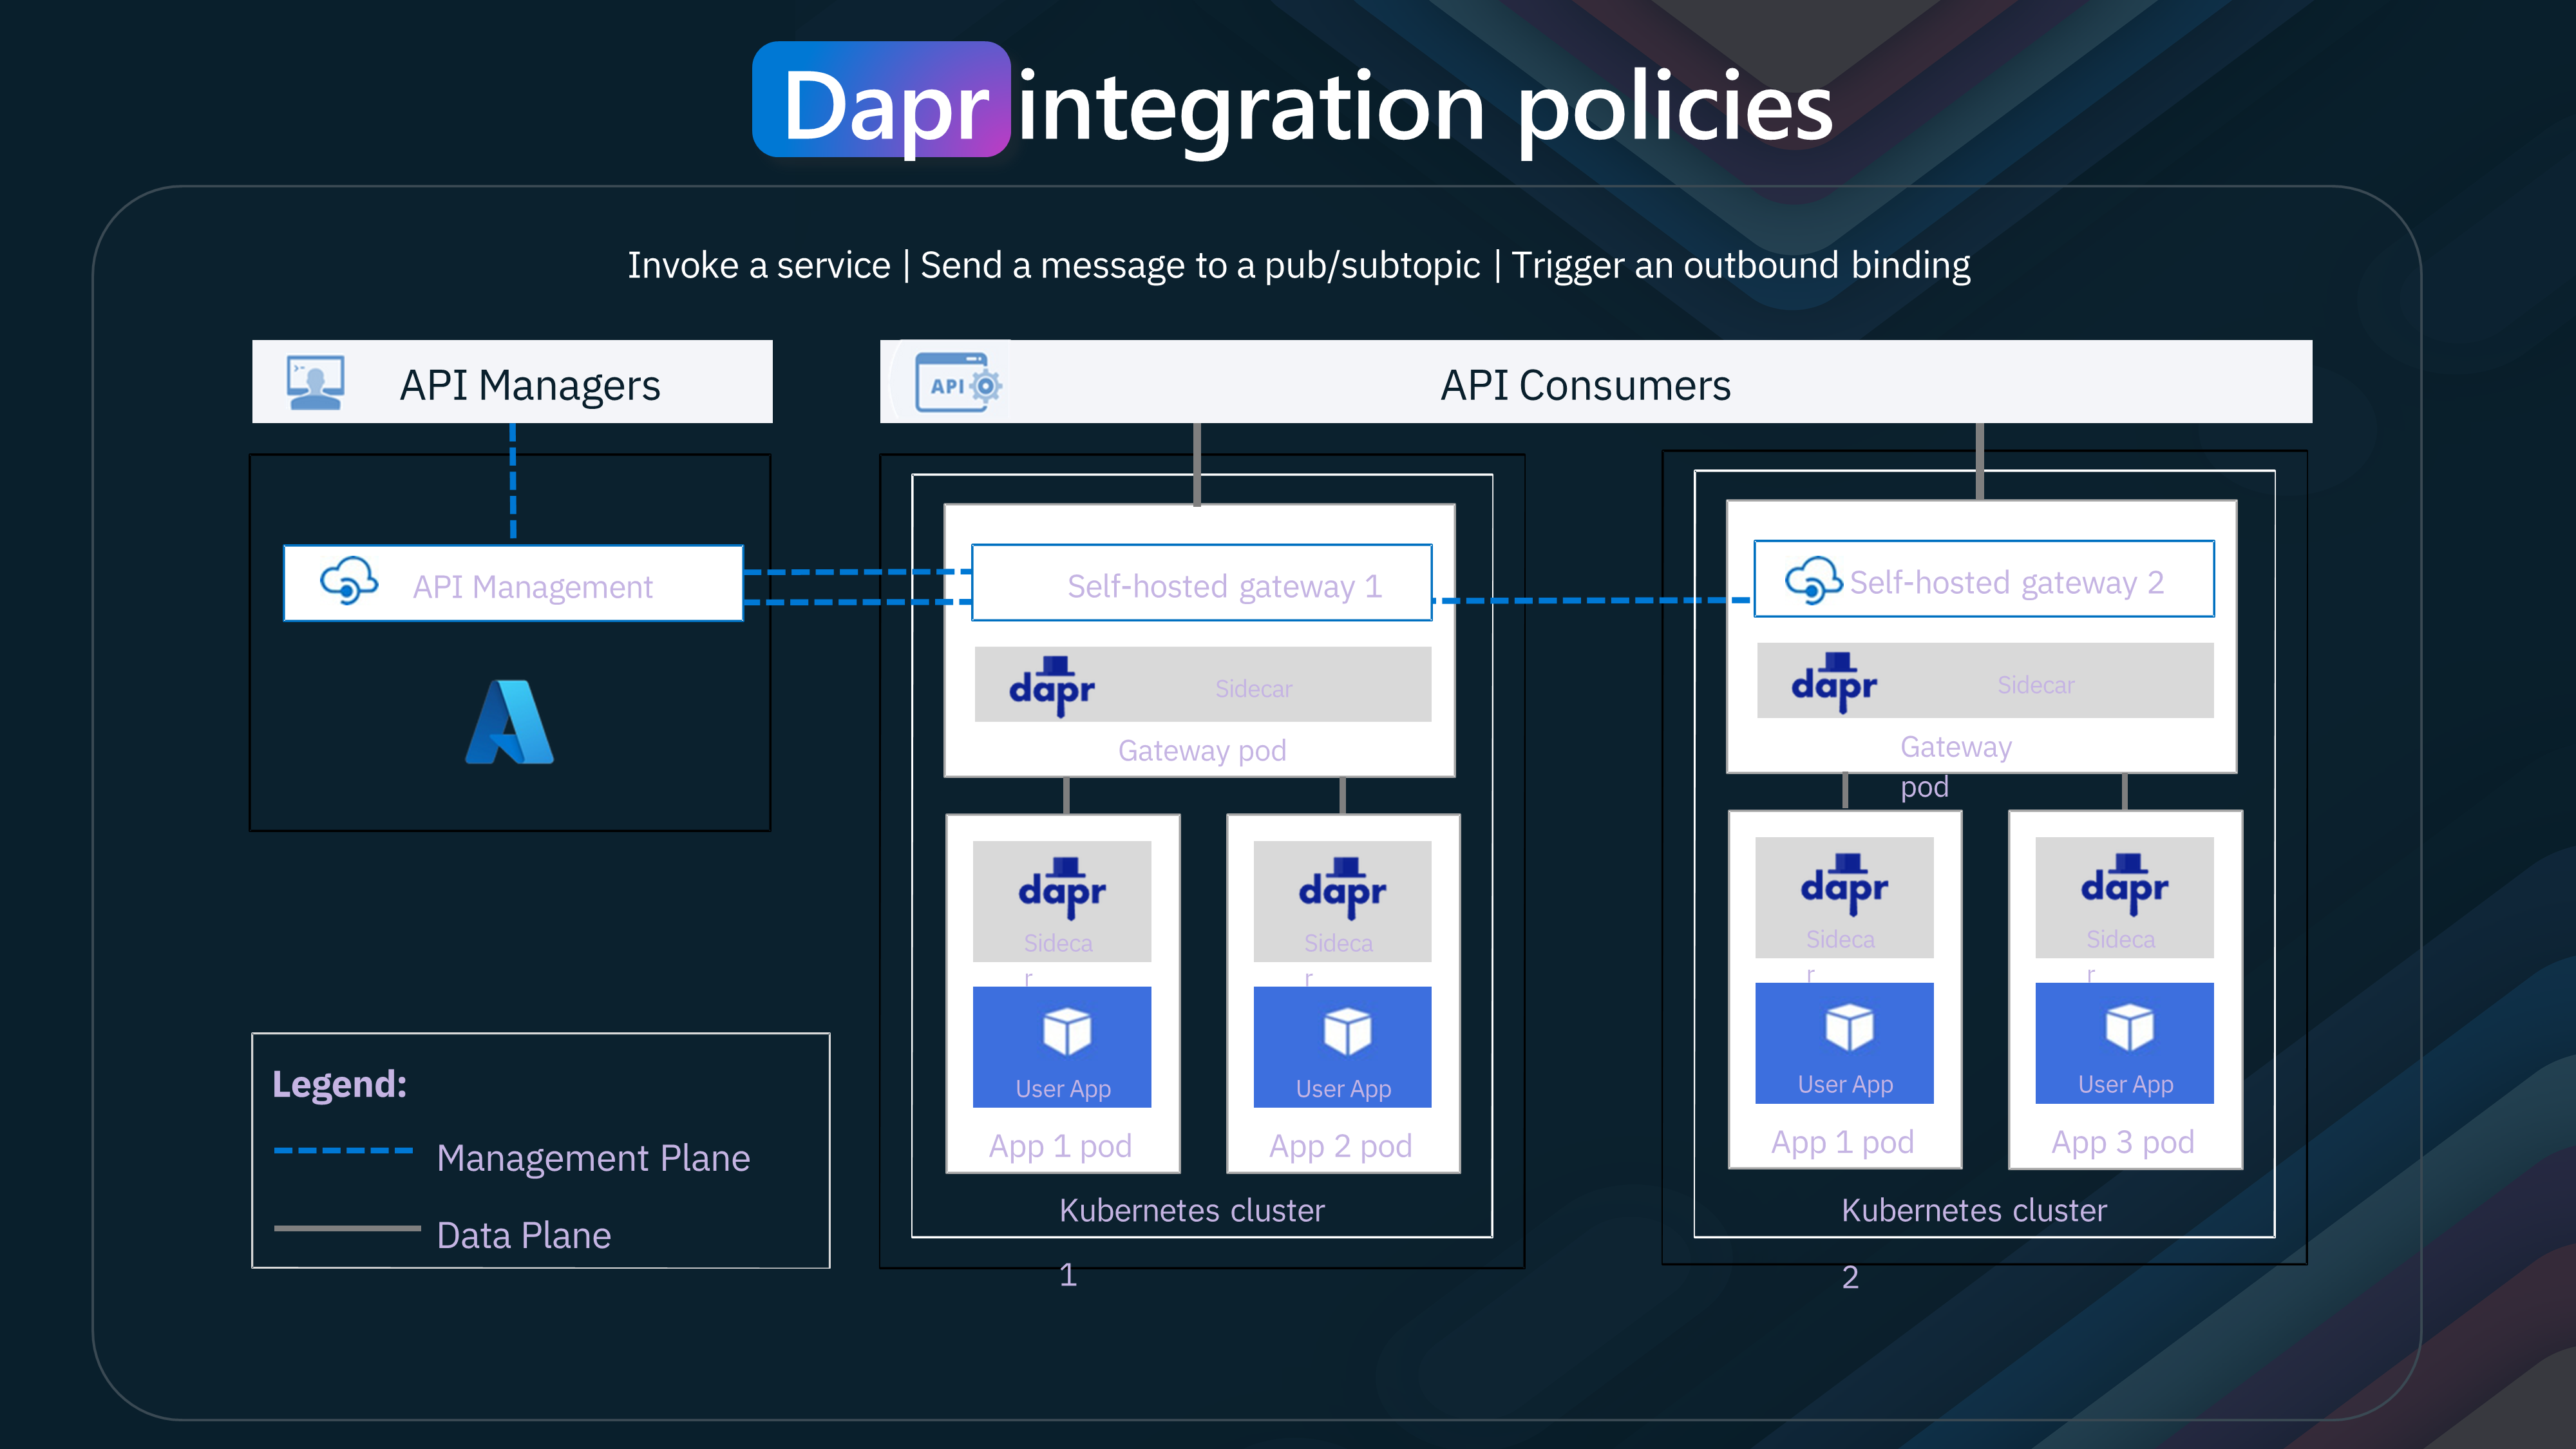Click dapr logo in App 3 pod
This screenshot has width=2576, height=1449.
click(2124, 884)
